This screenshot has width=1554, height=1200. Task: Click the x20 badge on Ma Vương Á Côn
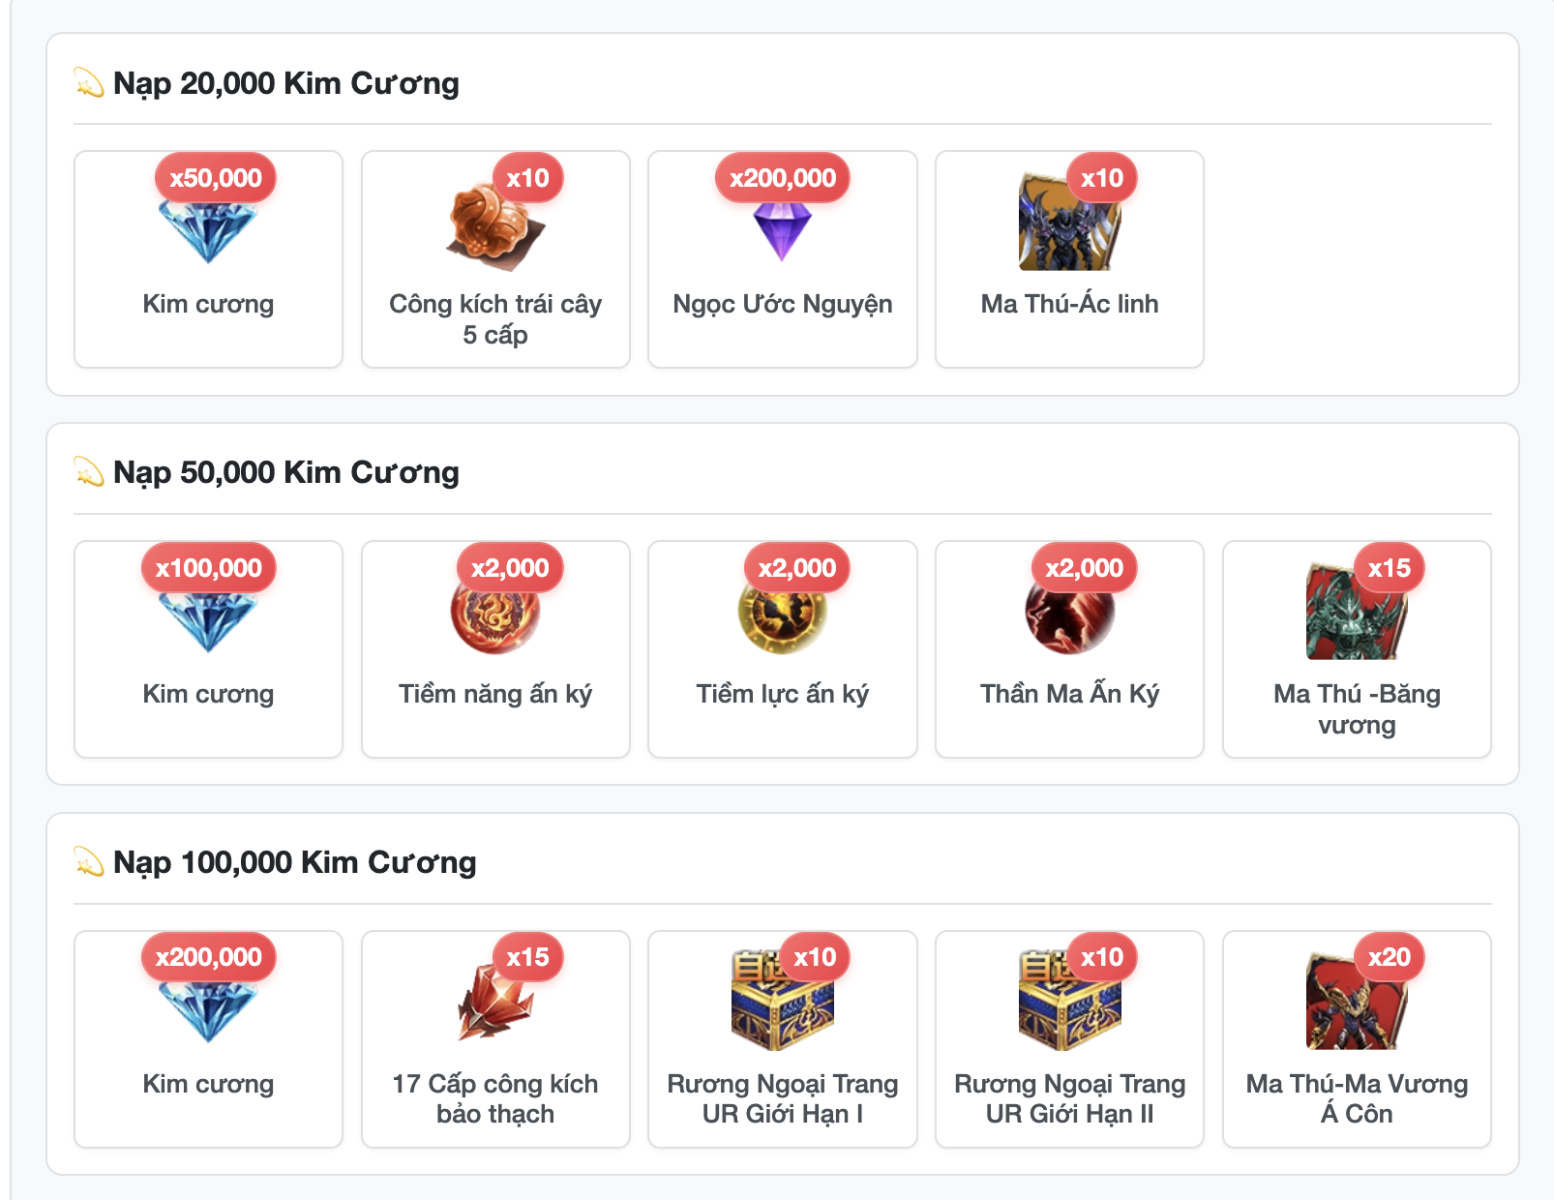(x=1389, y=957)
